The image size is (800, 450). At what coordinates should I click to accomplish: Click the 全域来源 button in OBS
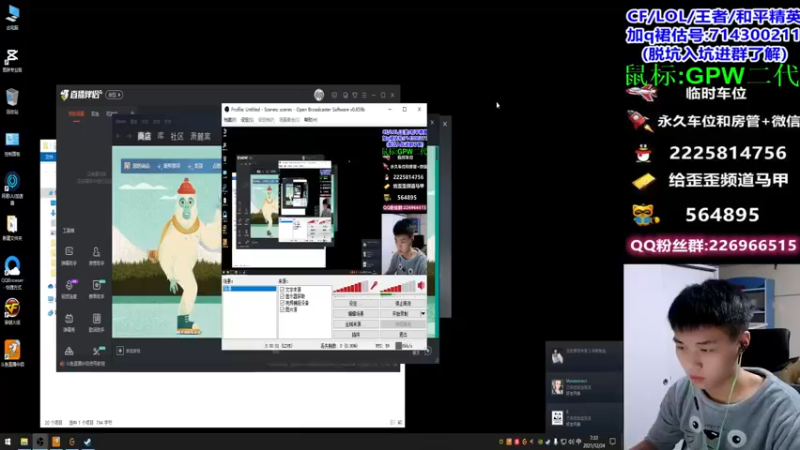point(356,324)
